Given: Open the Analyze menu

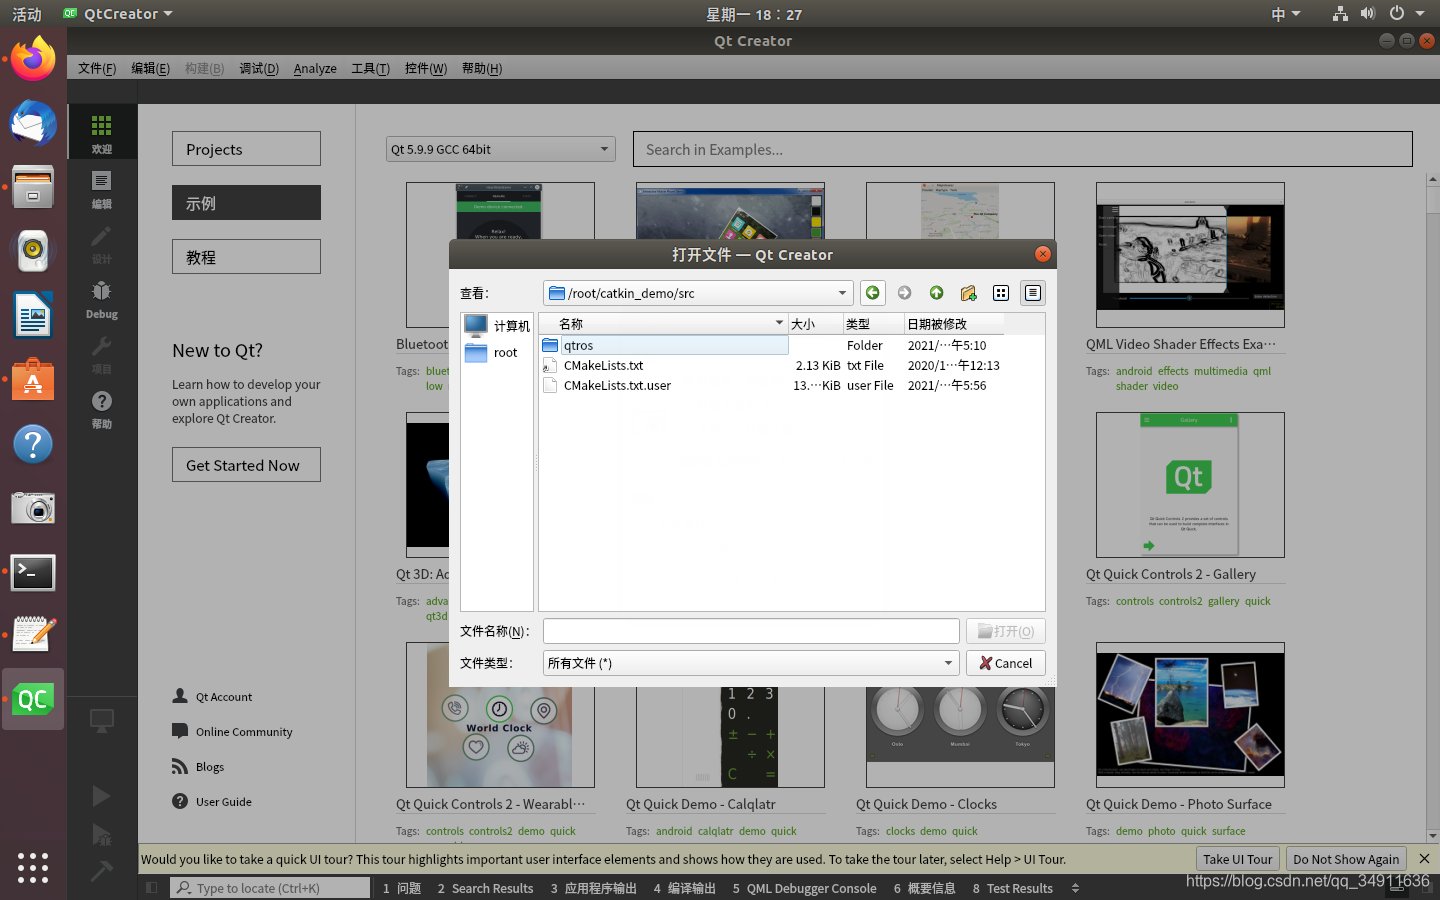Looking at the screenshot, I should point(315,68).
